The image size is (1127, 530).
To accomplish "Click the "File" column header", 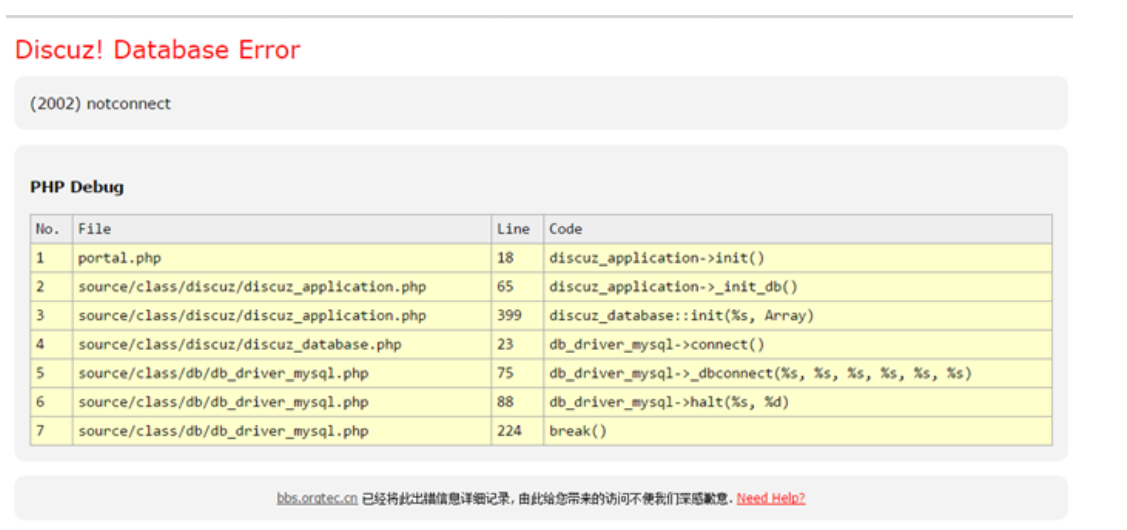I will pyautogui.click(x=95, y=229).
